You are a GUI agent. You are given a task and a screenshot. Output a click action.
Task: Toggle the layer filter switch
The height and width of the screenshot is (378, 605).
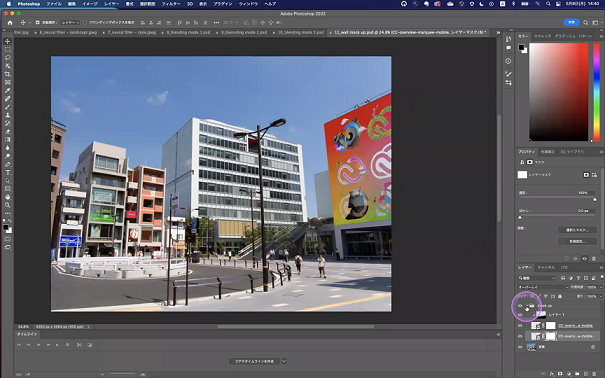coord(602,277)
